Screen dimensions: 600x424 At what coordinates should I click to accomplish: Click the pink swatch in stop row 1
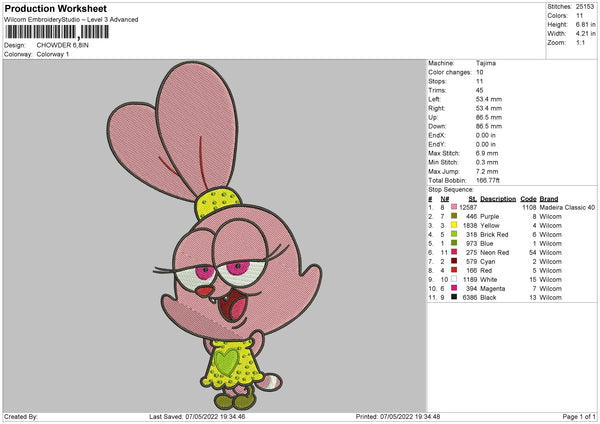(x=454, y=207)
